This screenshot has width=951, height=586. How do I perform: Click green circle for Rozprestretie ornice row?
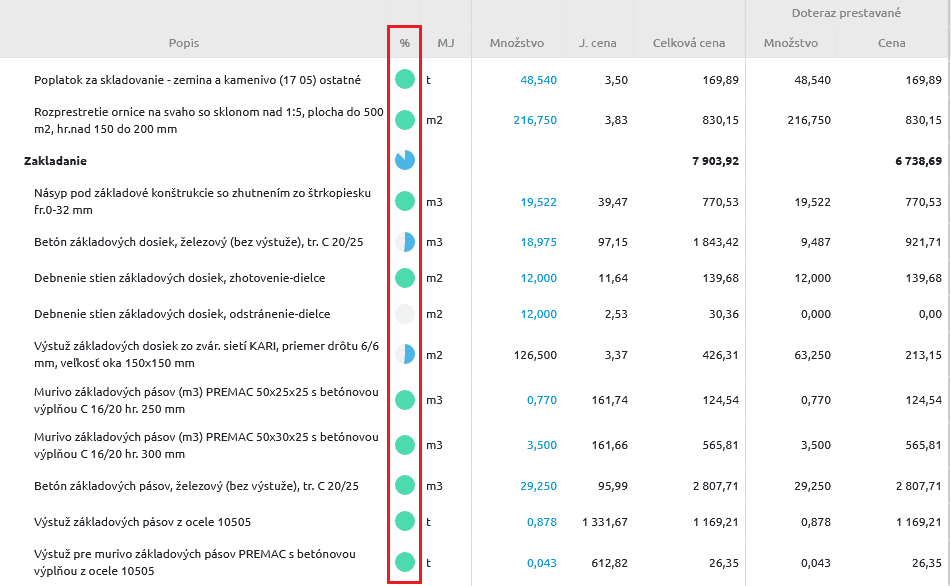pyautogui.click(x=404, y=120)
